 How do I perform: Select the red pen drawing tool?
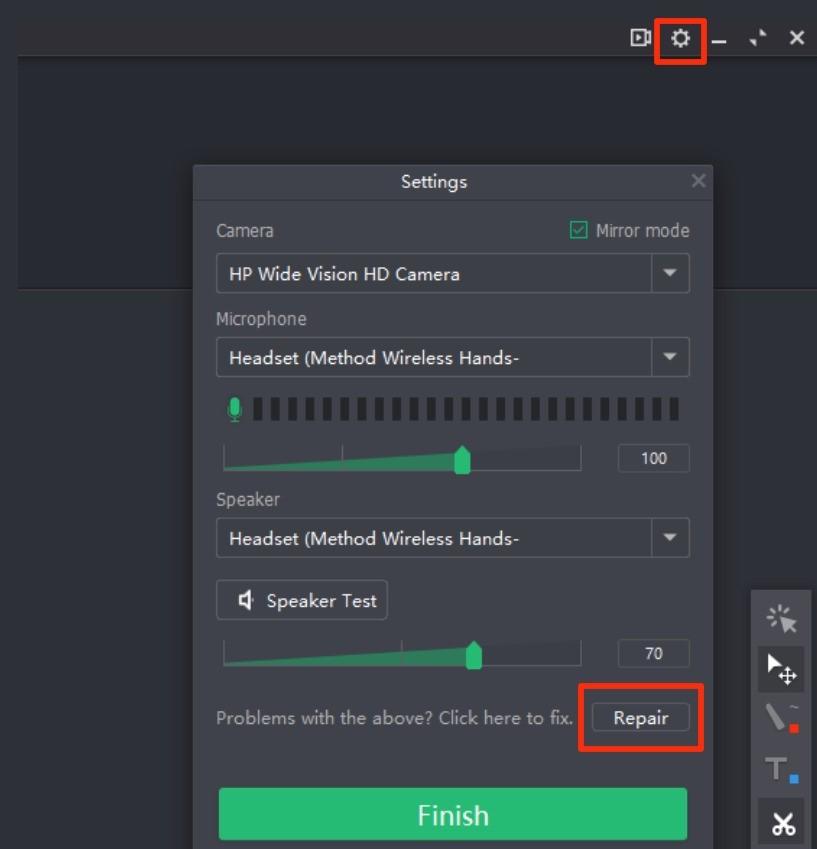[x=781, y=718]
